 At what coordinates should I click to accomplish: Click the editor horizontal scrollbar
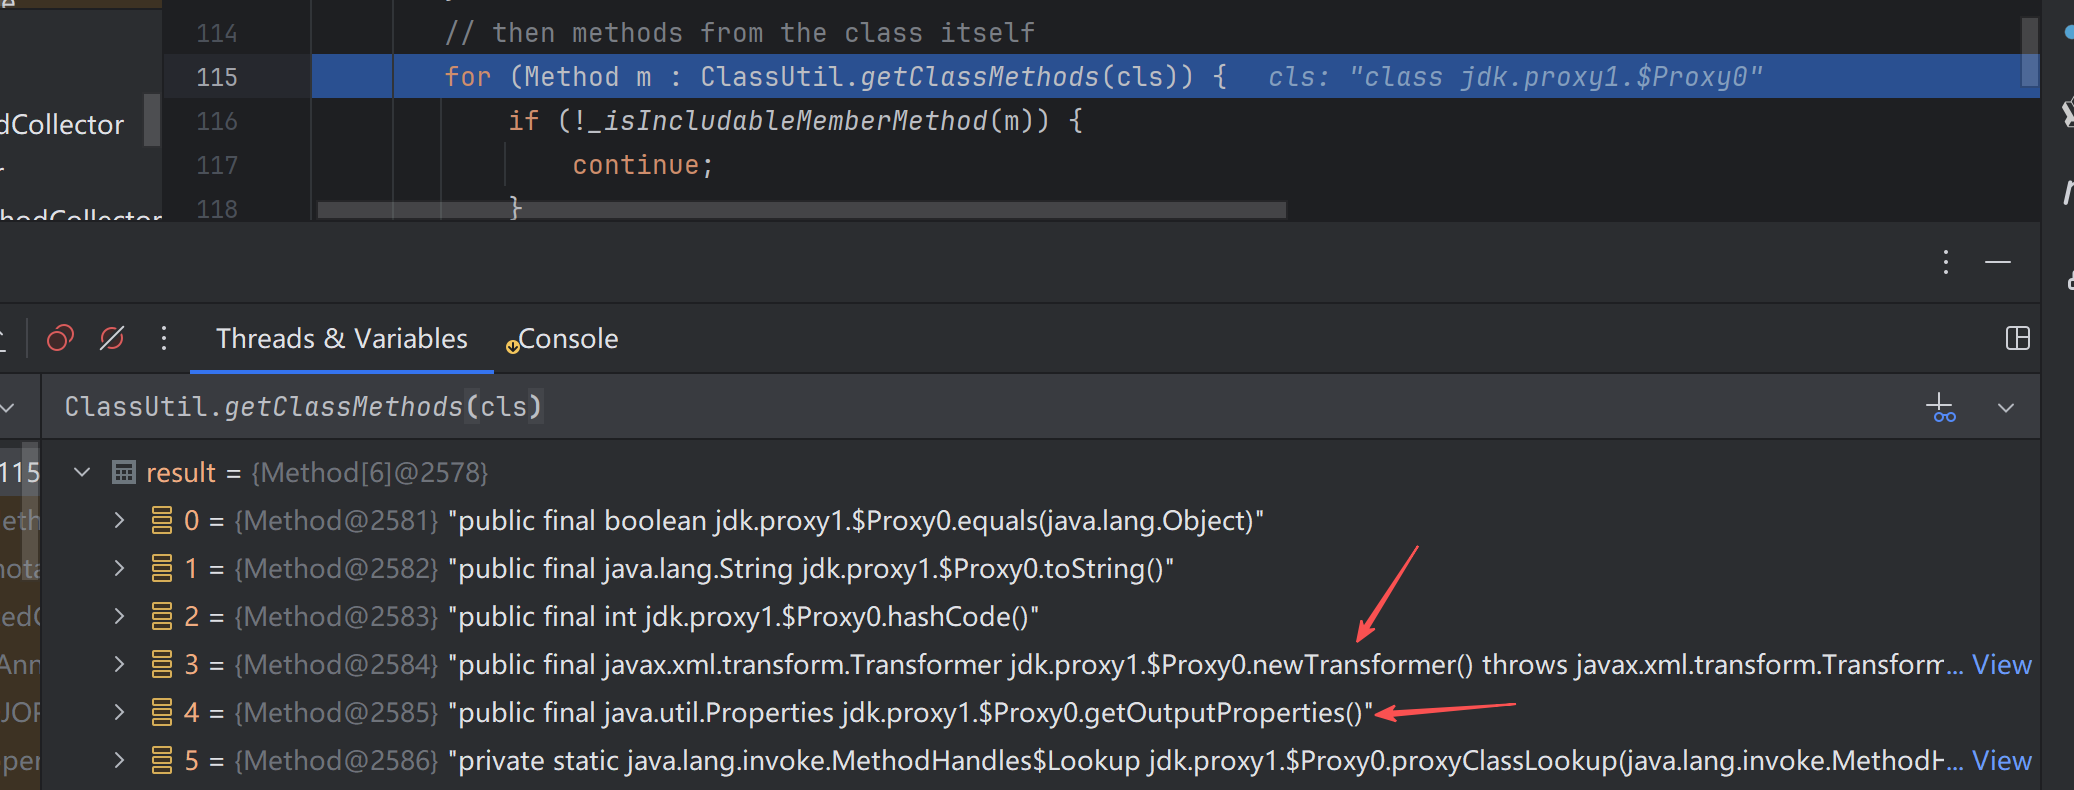click(x=801, y=210)
